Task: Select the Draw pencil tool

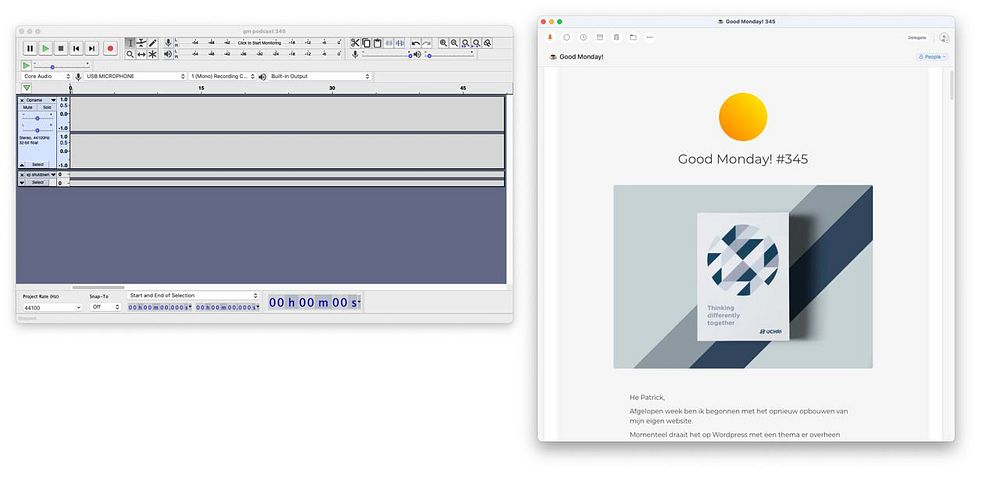Action: coord(152,43)
